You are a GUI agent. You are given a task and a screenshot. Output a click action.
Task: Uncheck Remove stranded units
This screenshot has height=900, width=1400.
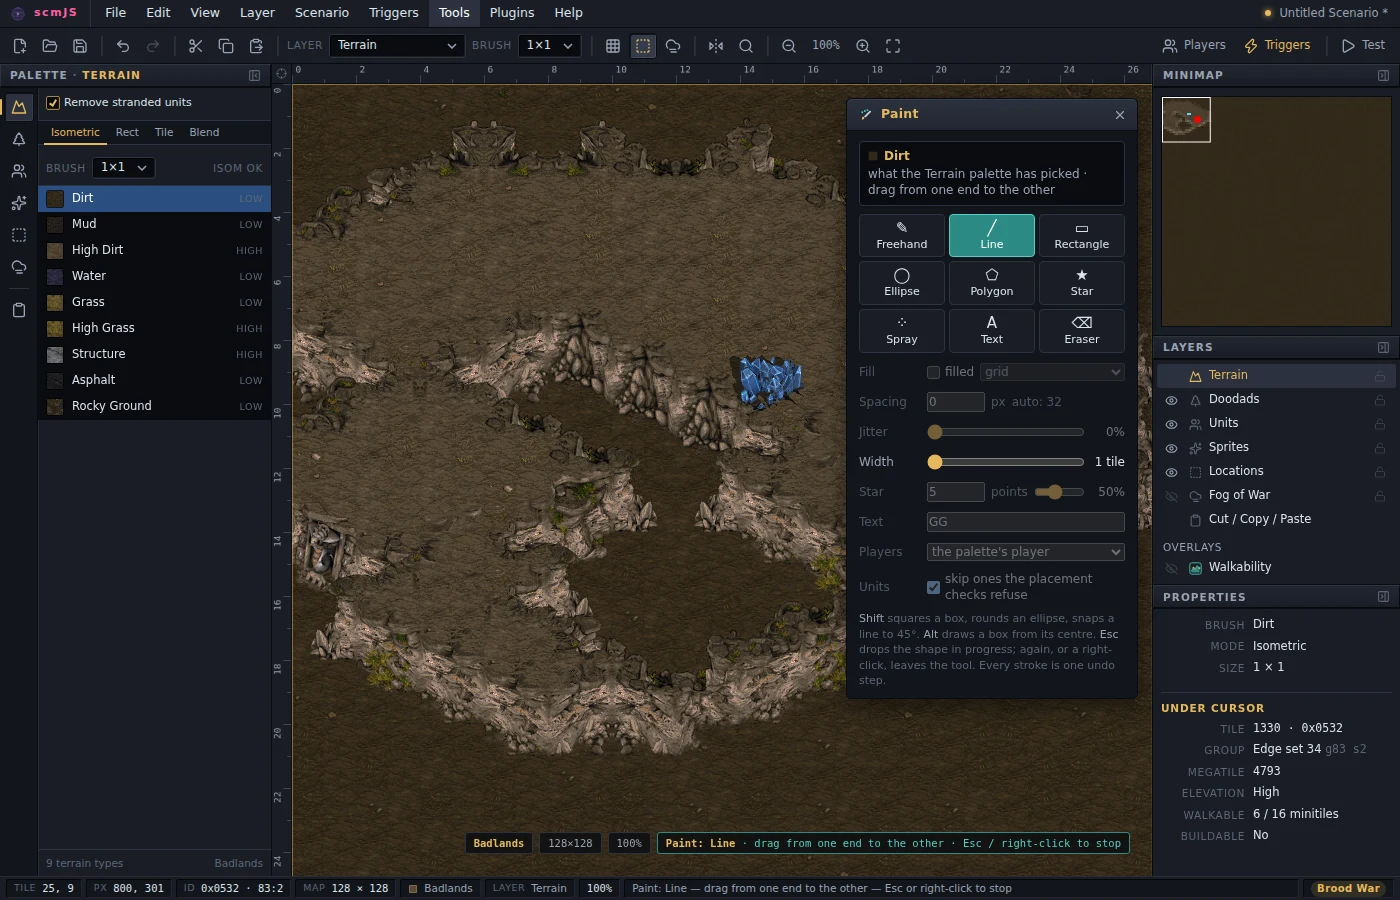(53, 103)
